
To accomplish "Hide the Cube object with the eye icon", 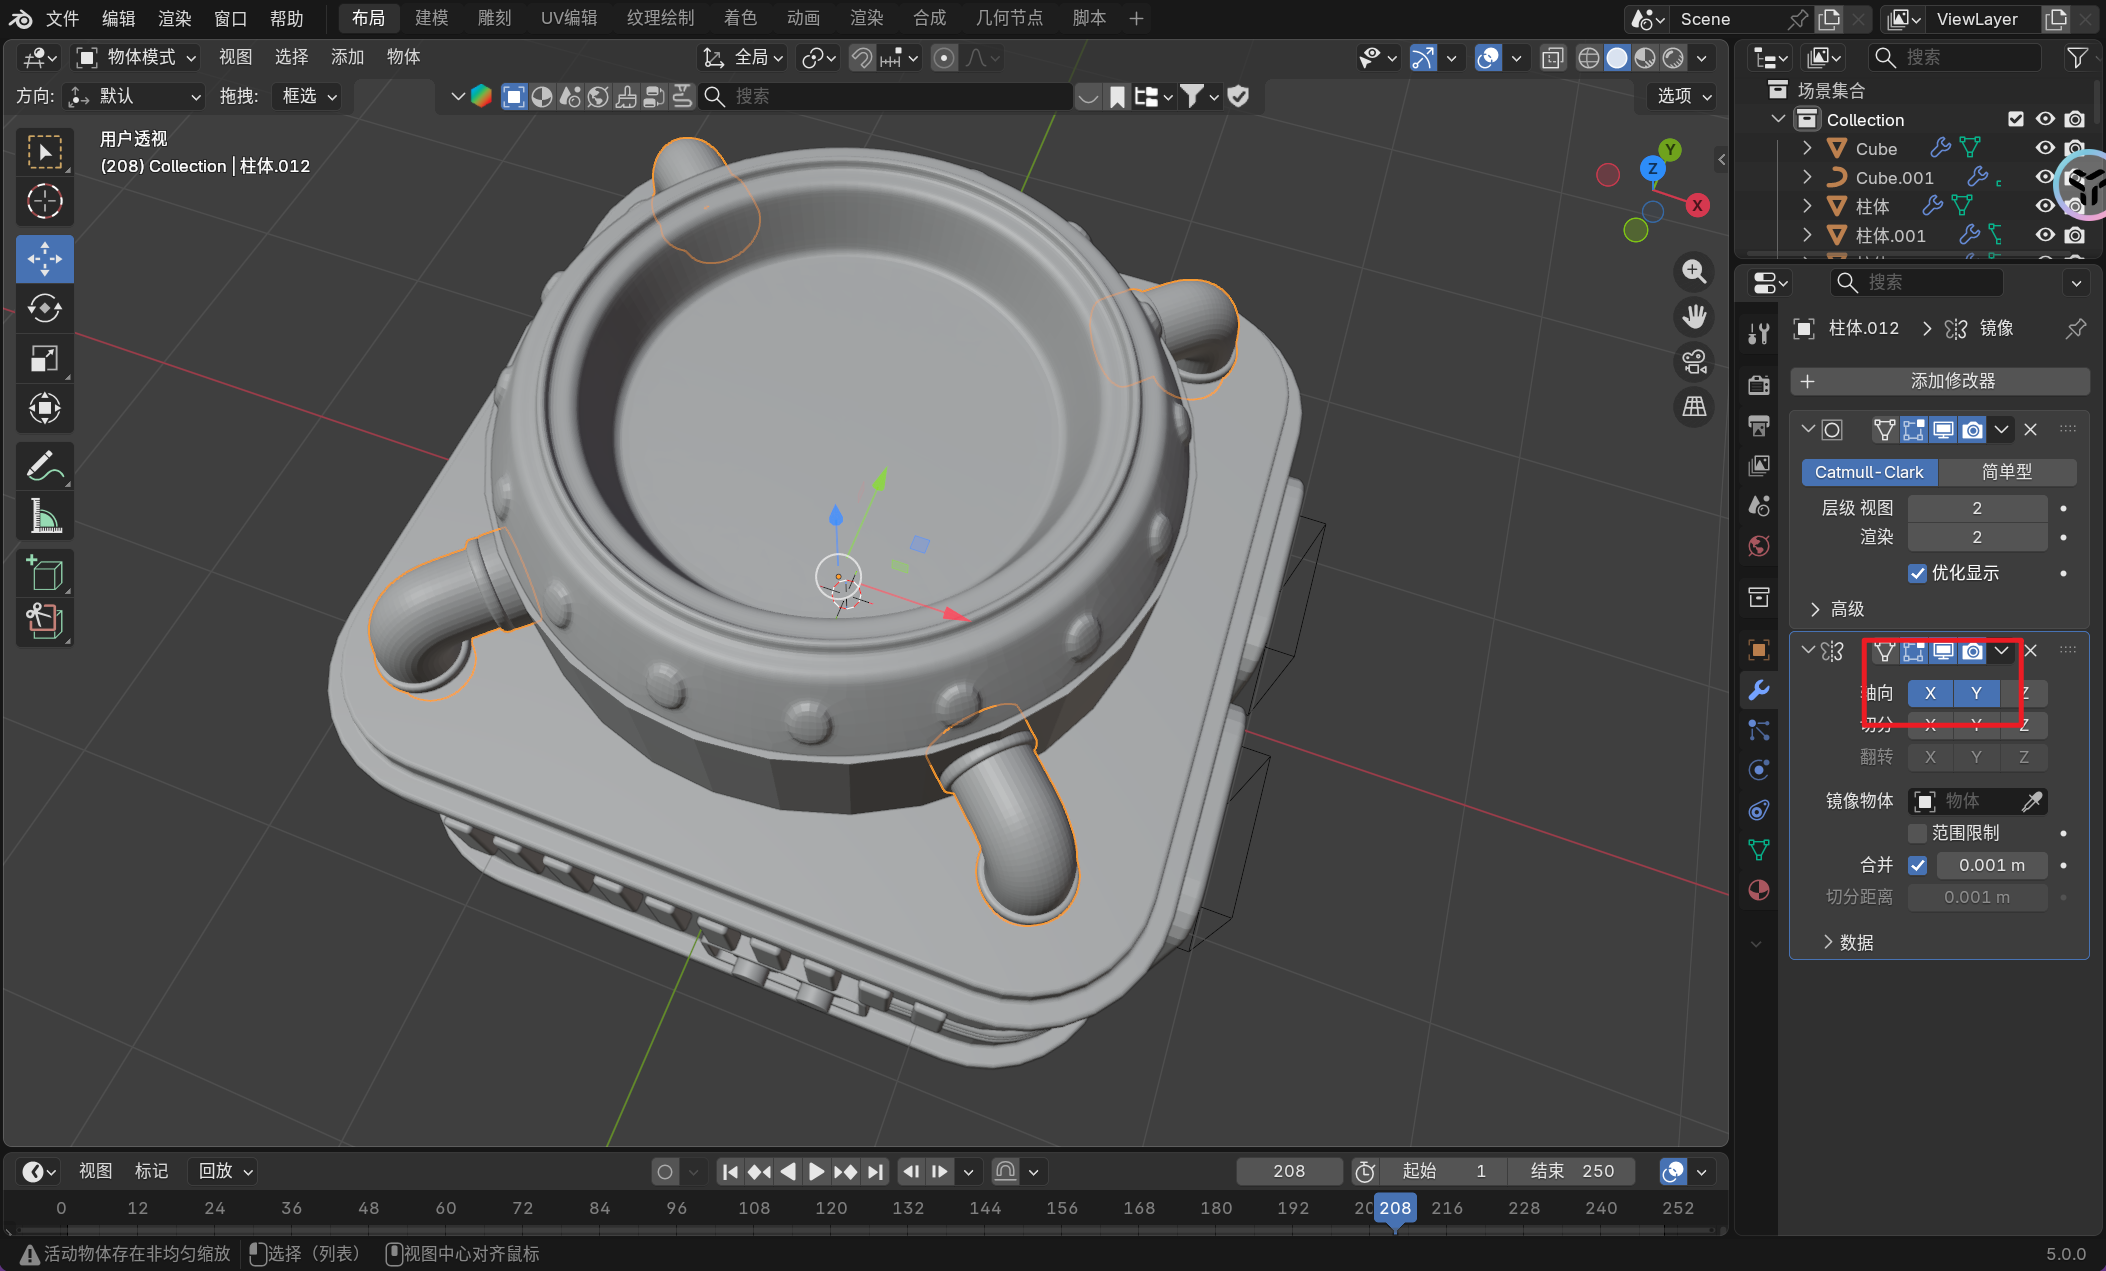I will tap(2045, 148).
